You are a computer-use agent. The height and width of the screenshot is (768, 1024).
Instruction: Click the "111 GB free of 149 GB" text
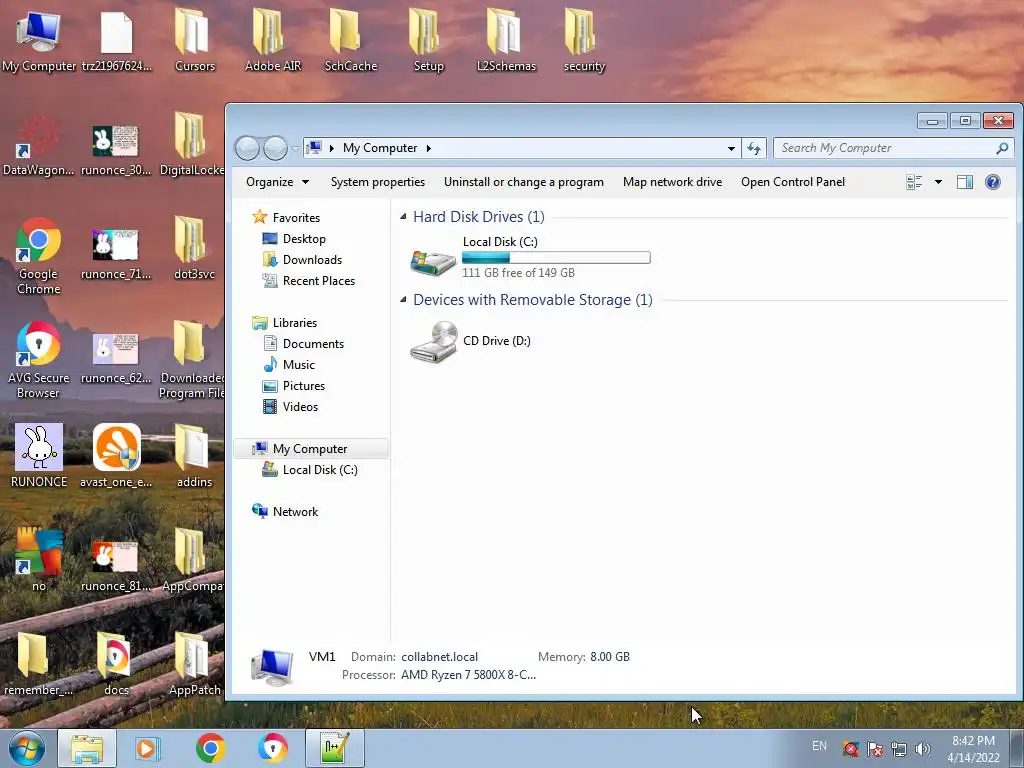pos(518,273)
